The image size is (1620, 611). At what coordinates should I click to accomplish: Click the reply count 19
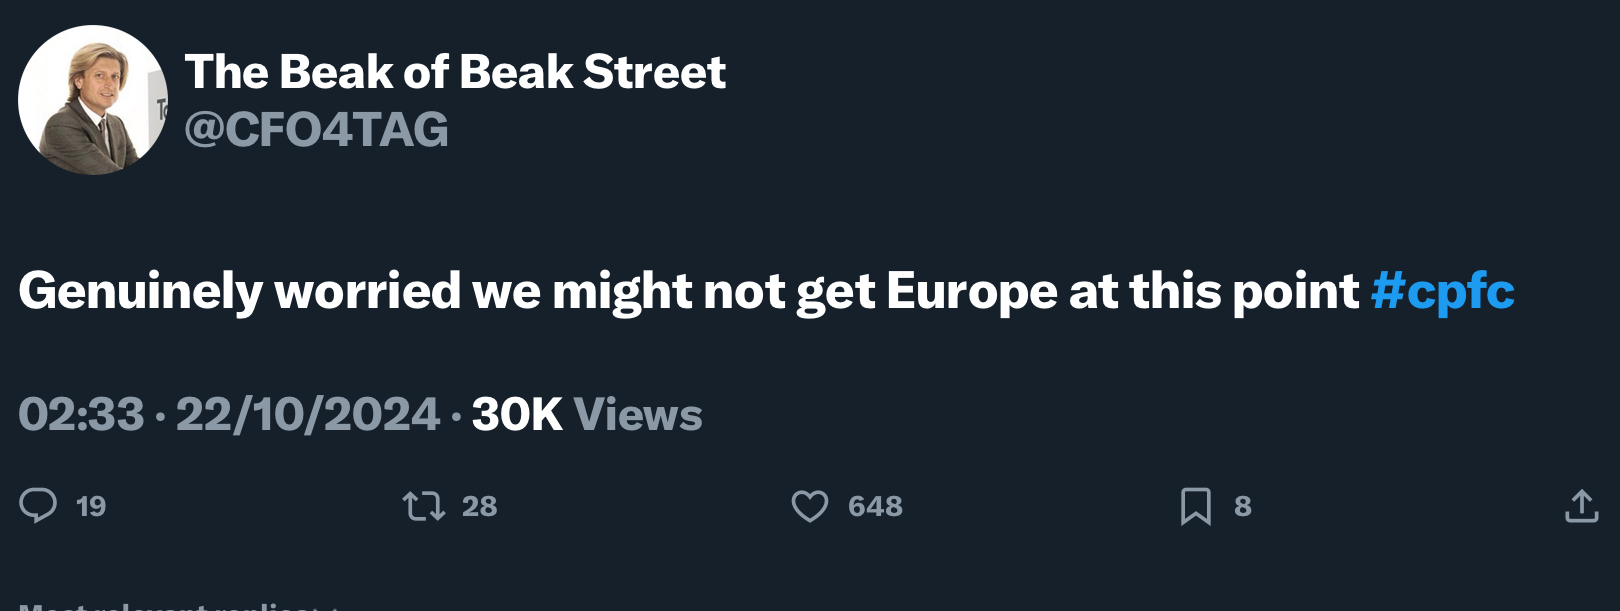point(91,507)
